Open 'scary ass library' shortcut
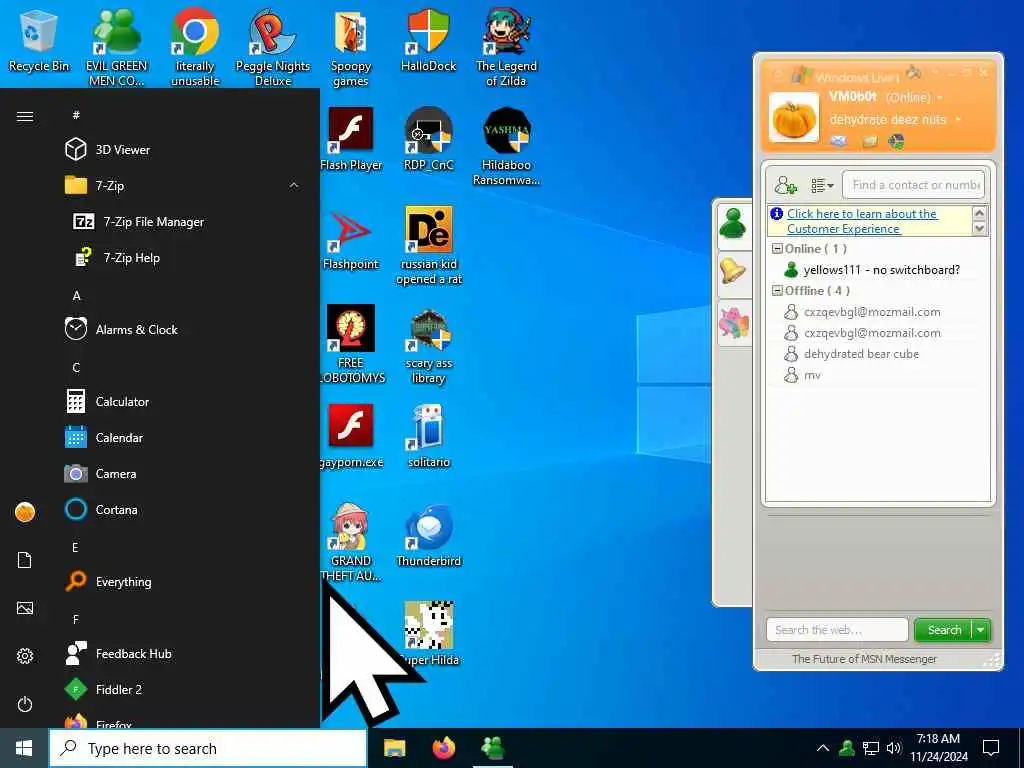Image resolution: width=1024 pixels, height=768 pixels. (x=428, y=345)
